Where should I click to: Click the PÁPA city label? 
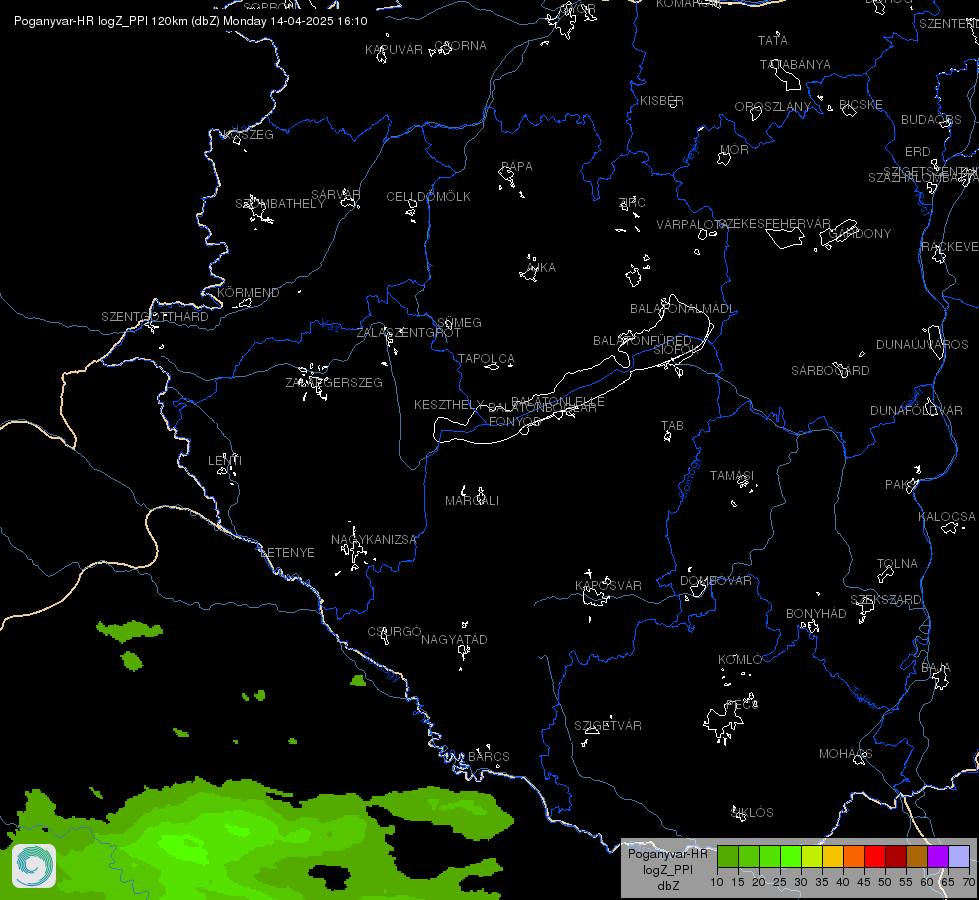(x=516, y=167)
